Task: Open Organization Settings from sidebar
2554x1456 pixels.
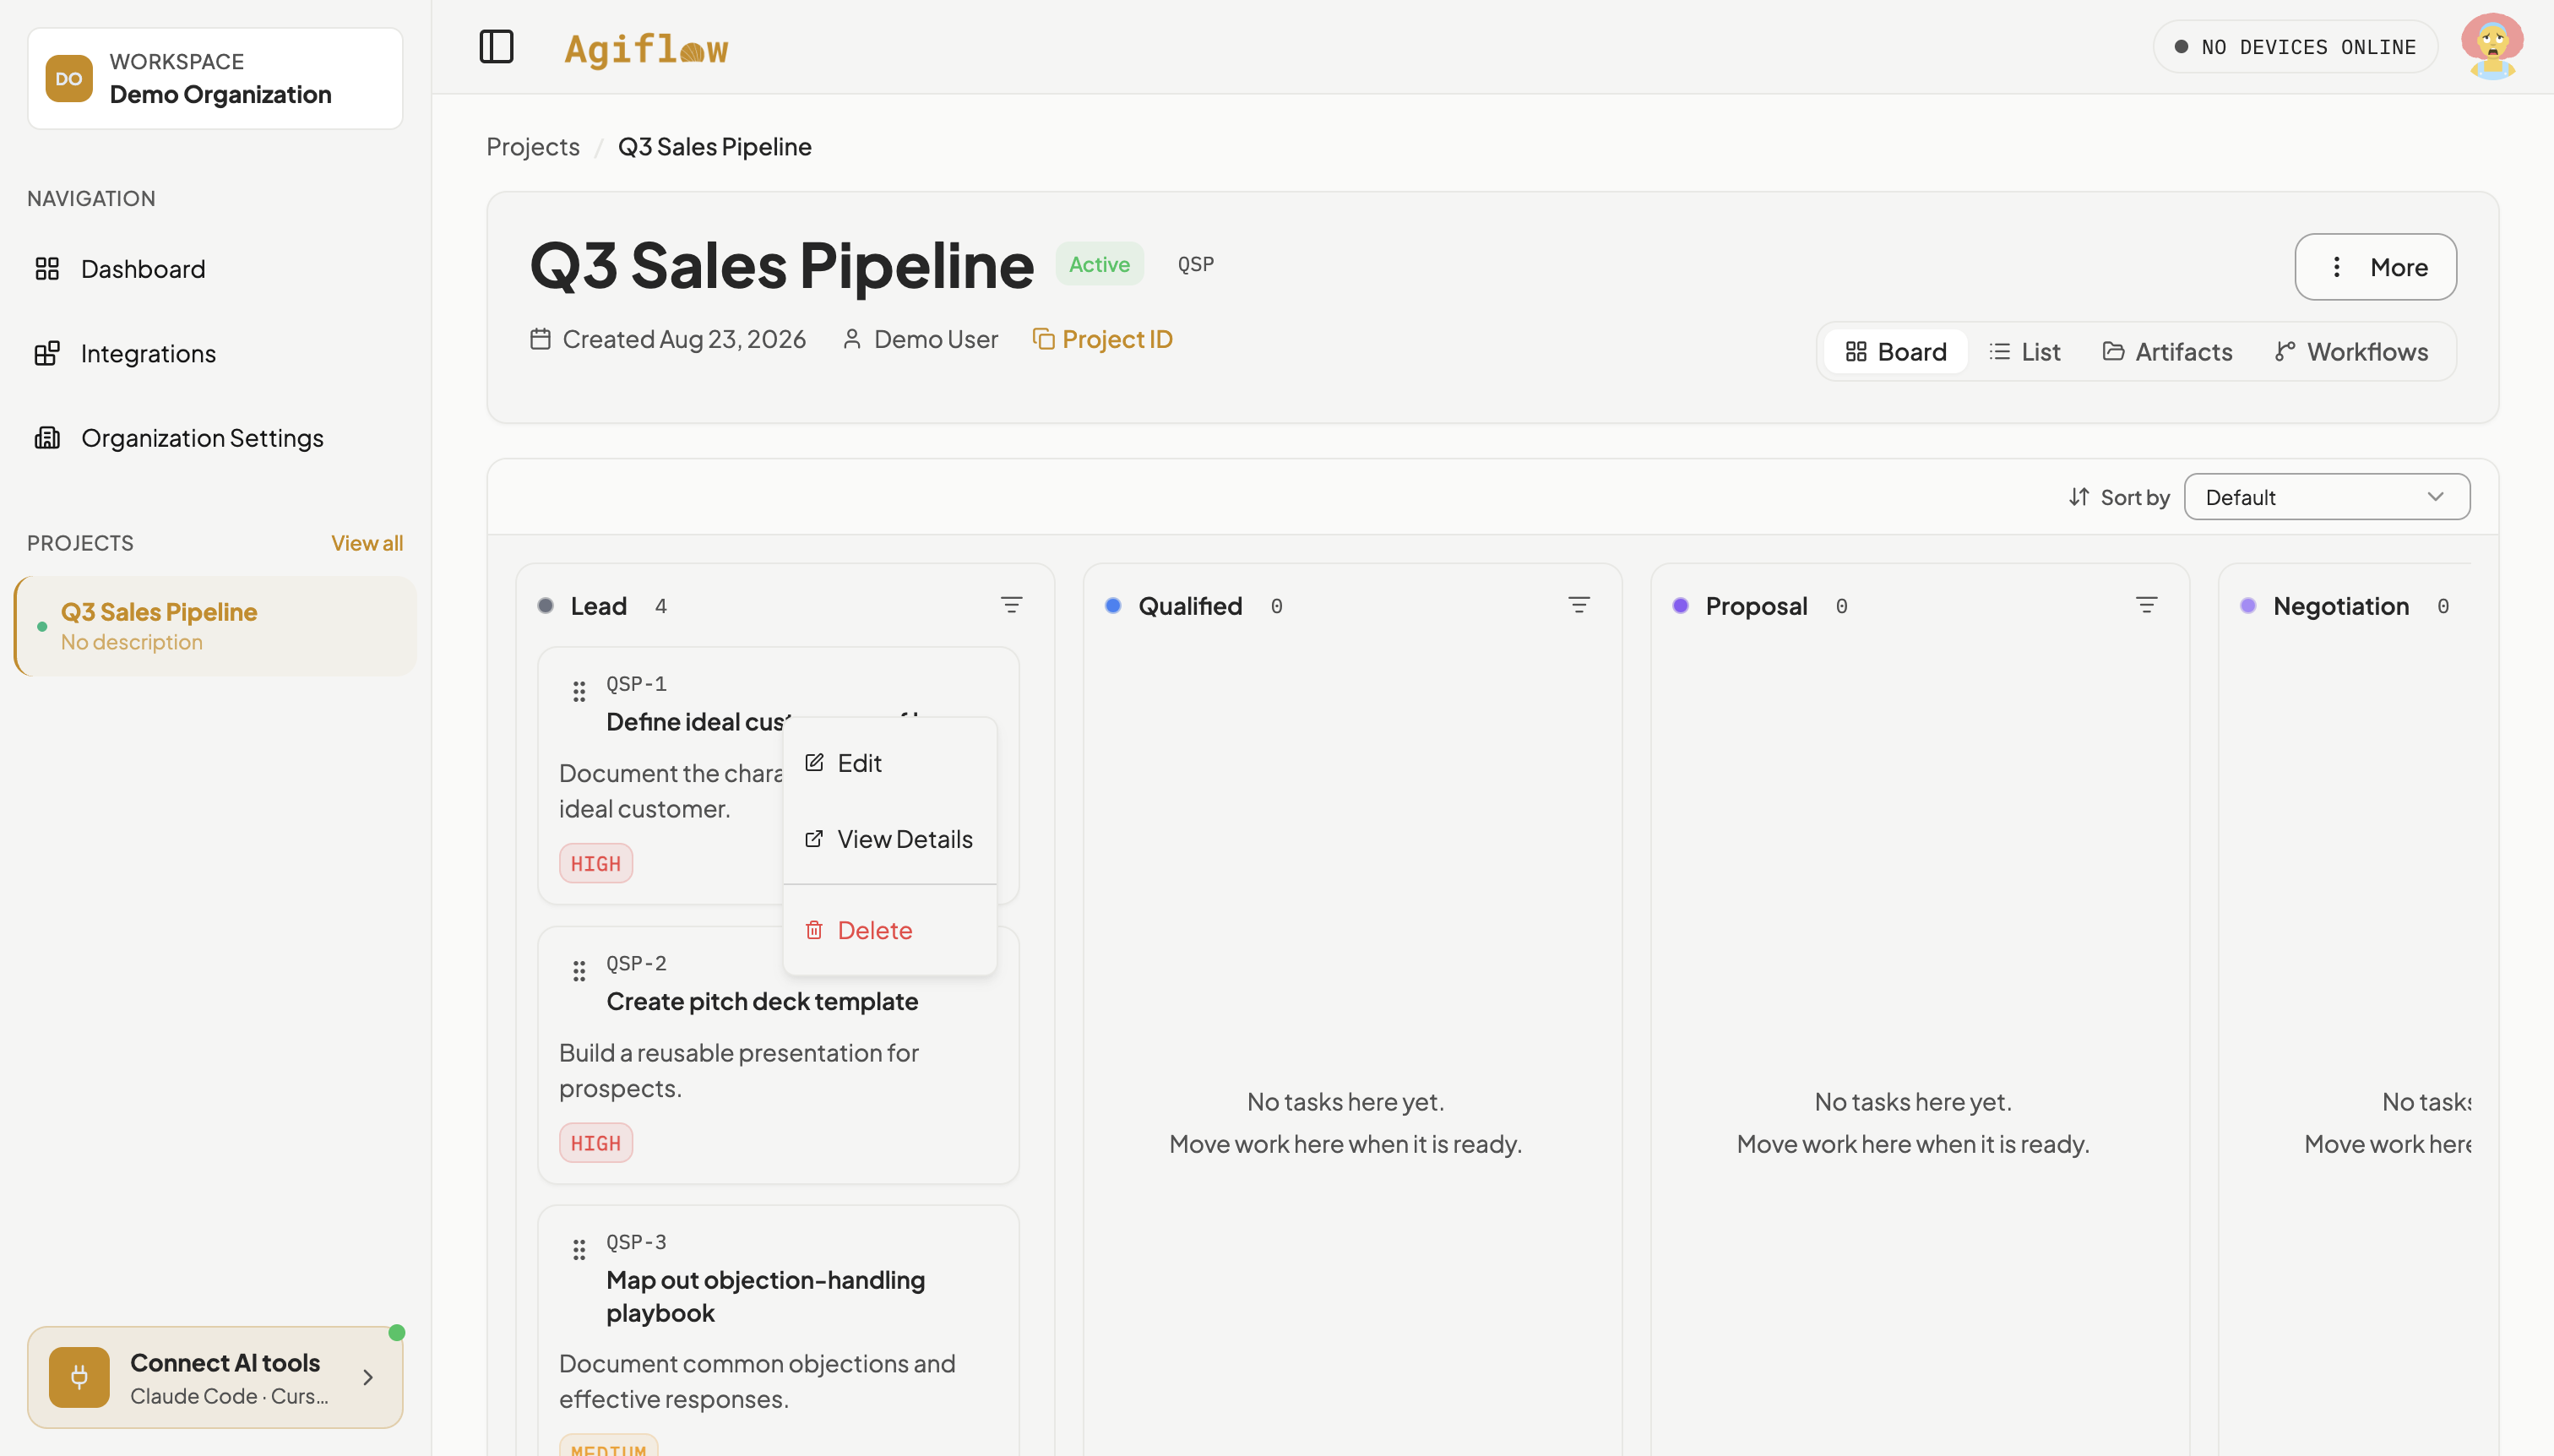Action: [215, 438]
